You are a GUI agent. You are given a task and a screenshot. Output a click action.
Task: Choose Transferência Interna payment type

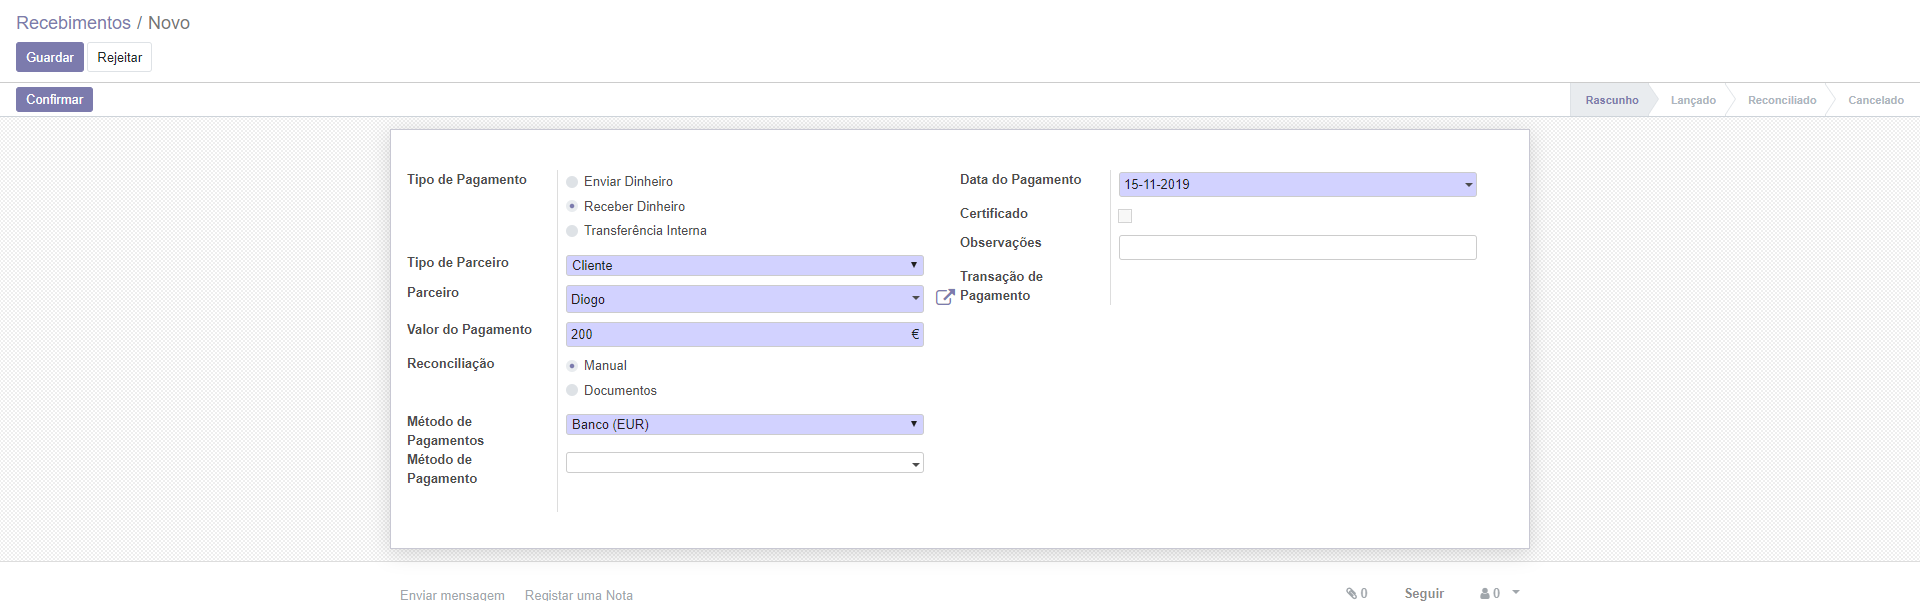point(572,231)
